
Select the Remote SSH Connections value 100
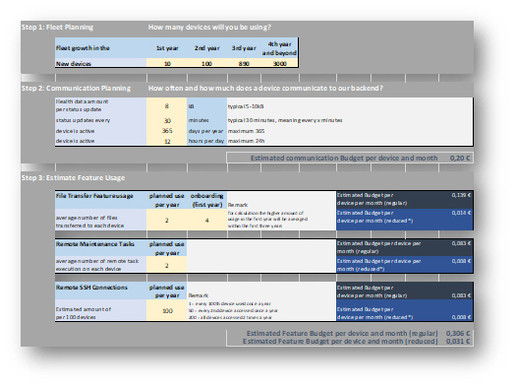click(167, 311)
